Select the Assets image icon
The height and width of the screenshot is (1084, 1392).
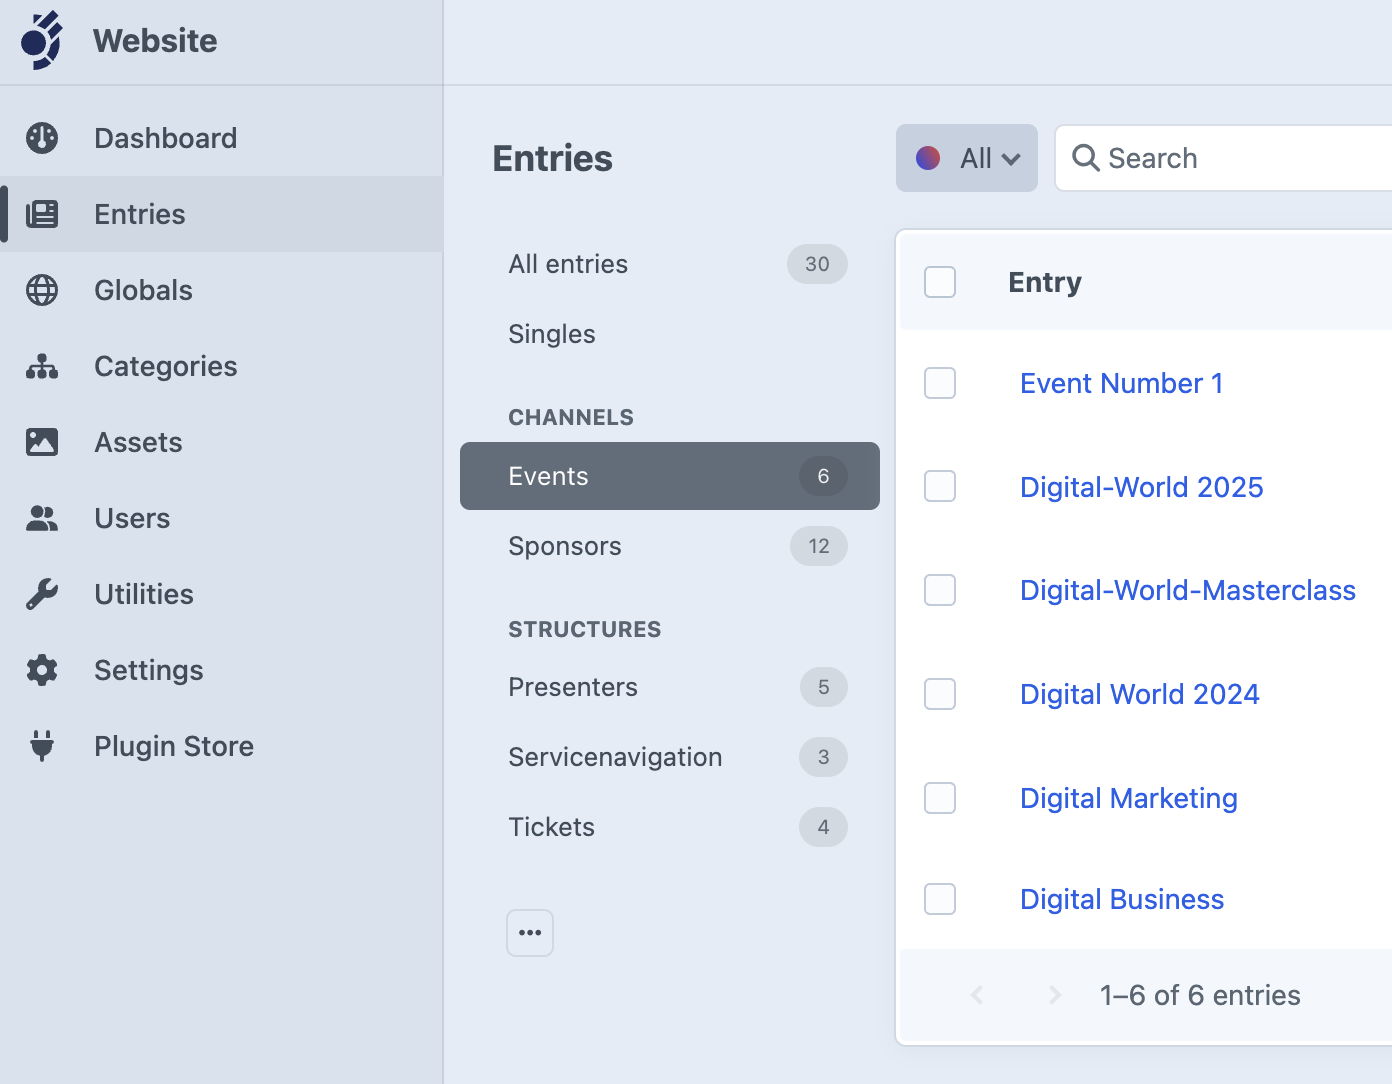coord(41,442)
